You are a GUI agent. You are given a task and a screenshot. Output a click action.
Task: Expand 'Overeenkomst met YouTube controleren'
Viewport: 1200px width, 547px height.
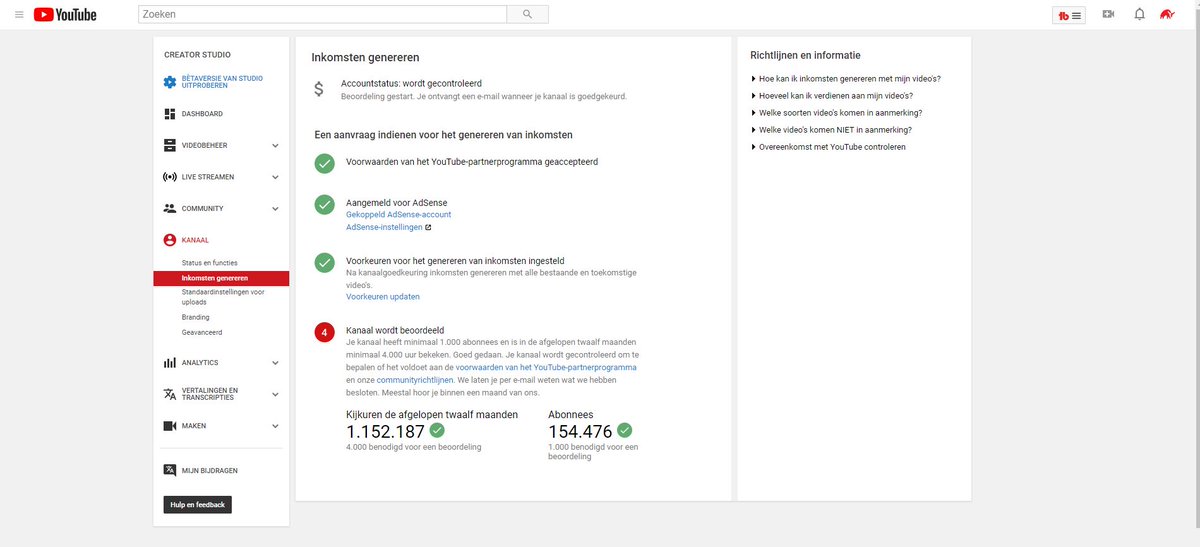click(x=828, y=147)
